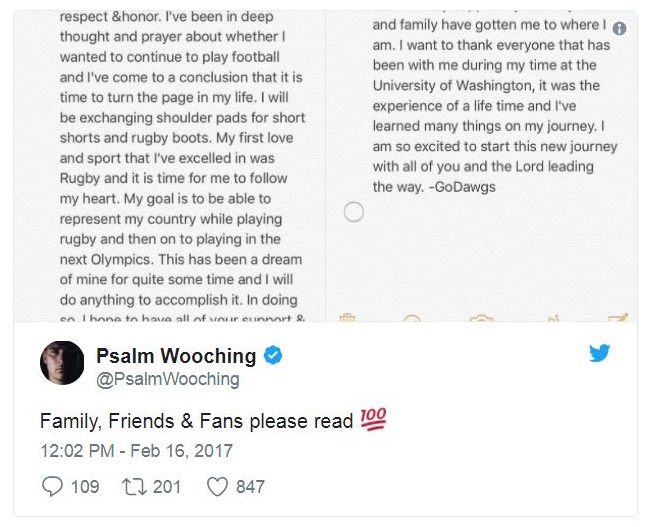Click the camera icon in note toolbar

(x=482, y=318)
